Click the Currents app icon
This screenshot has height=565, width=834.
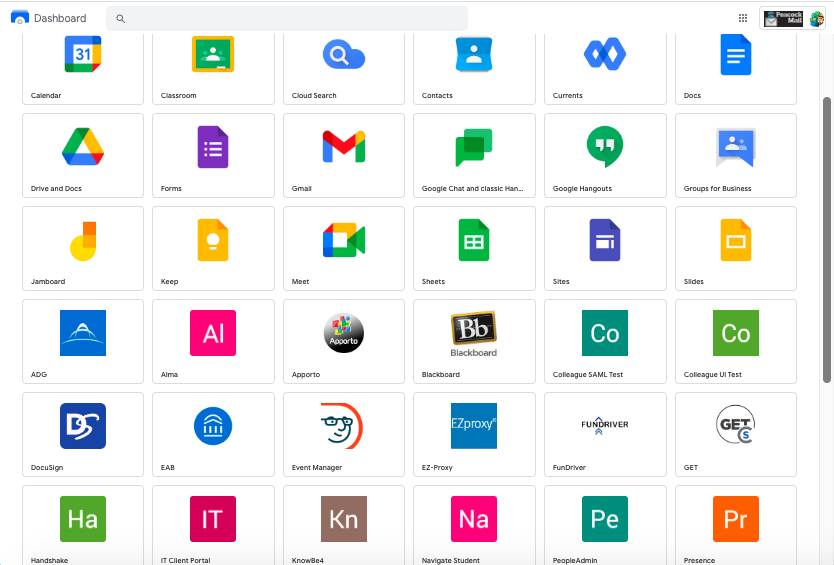pyautogui.click(x=605, y=54)
